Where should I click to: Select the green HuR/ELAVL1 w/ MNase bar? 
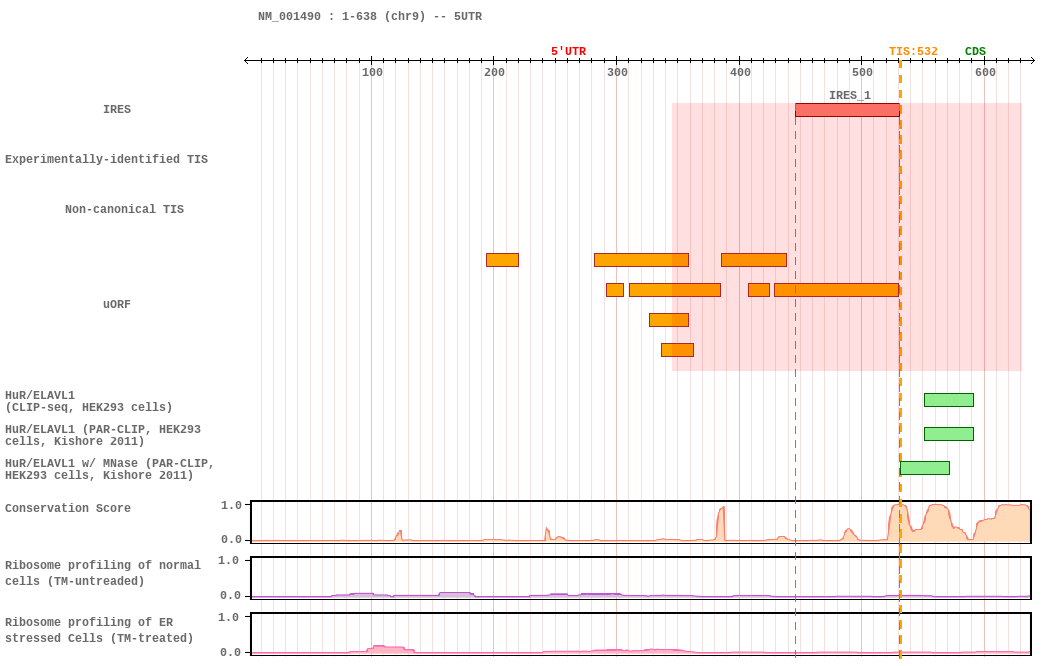click(924, 468)
